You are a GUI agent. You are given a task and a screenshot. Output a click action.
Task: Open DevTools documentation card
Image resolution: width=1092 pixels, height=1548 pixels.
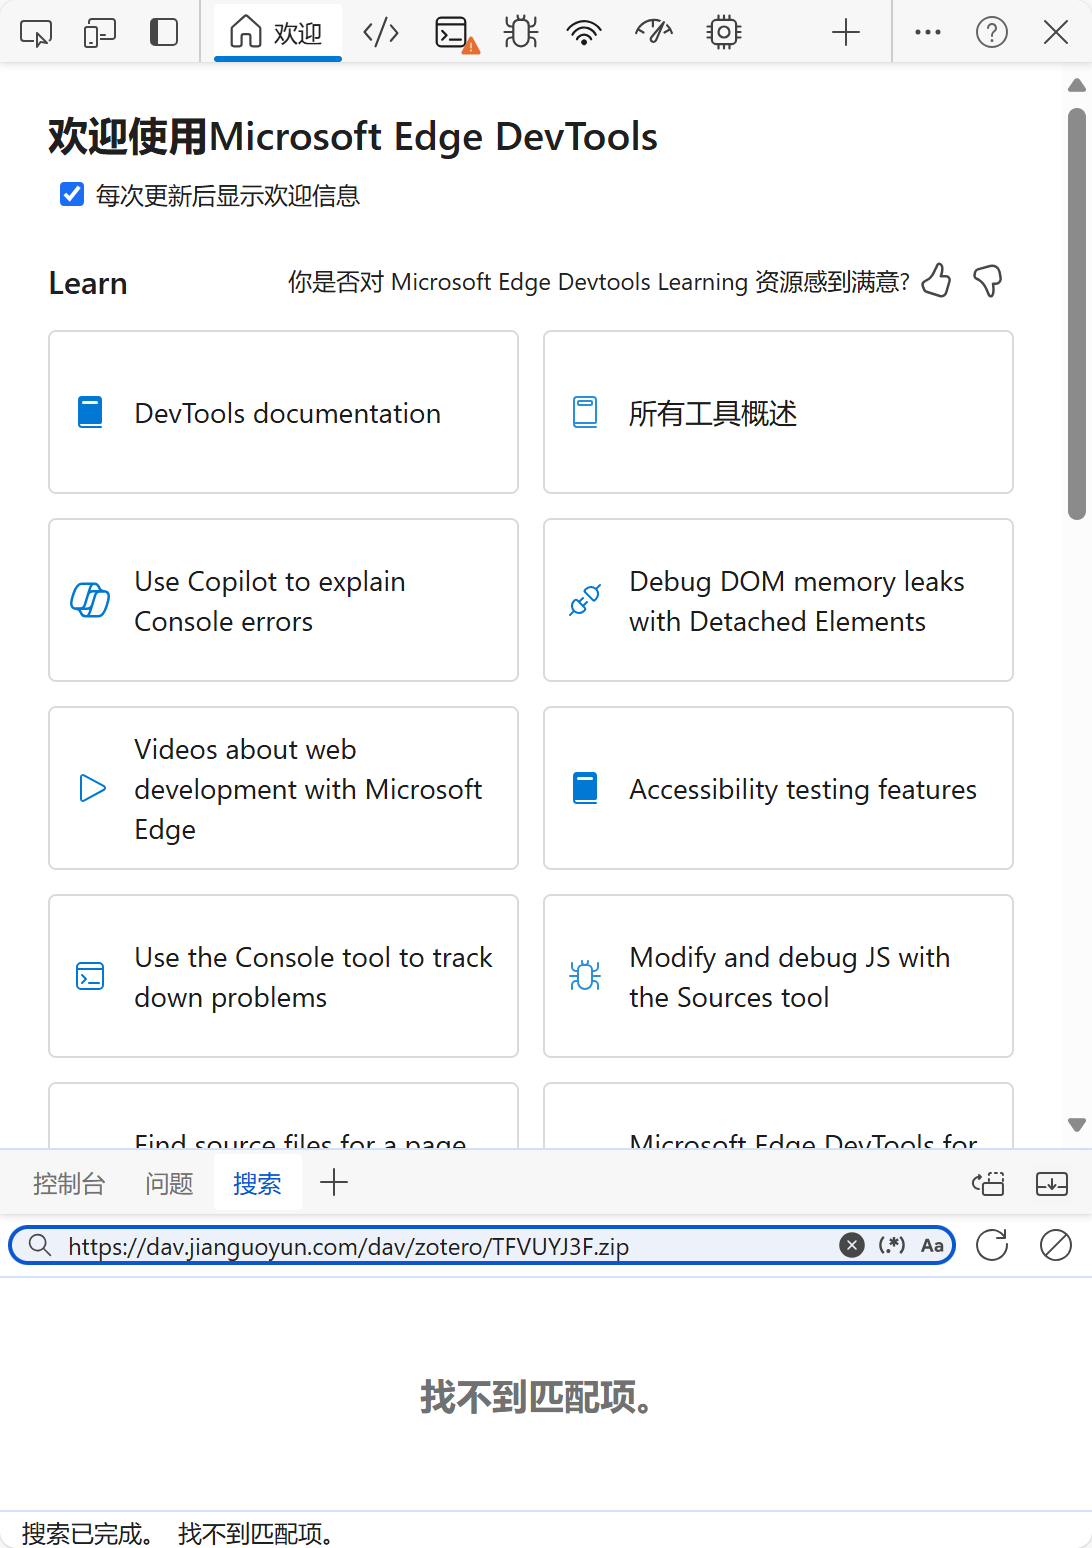(x=283, y=412)
